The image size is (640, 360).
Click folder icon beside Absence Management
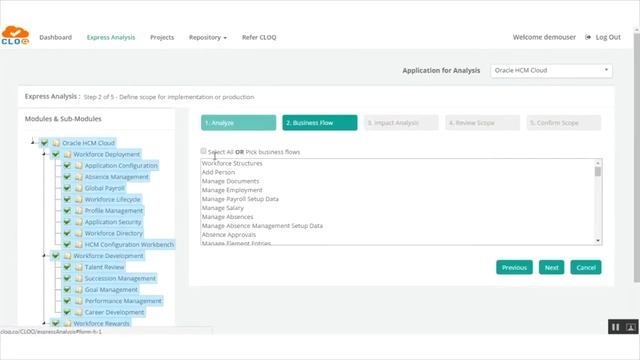[79, 177]
